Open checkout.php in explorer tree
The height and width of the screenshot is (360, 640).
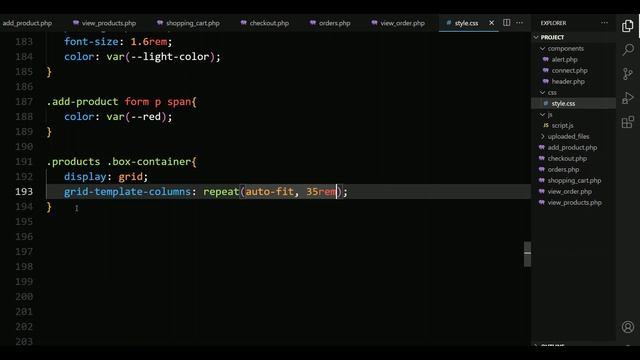click(x=567, y=158)
